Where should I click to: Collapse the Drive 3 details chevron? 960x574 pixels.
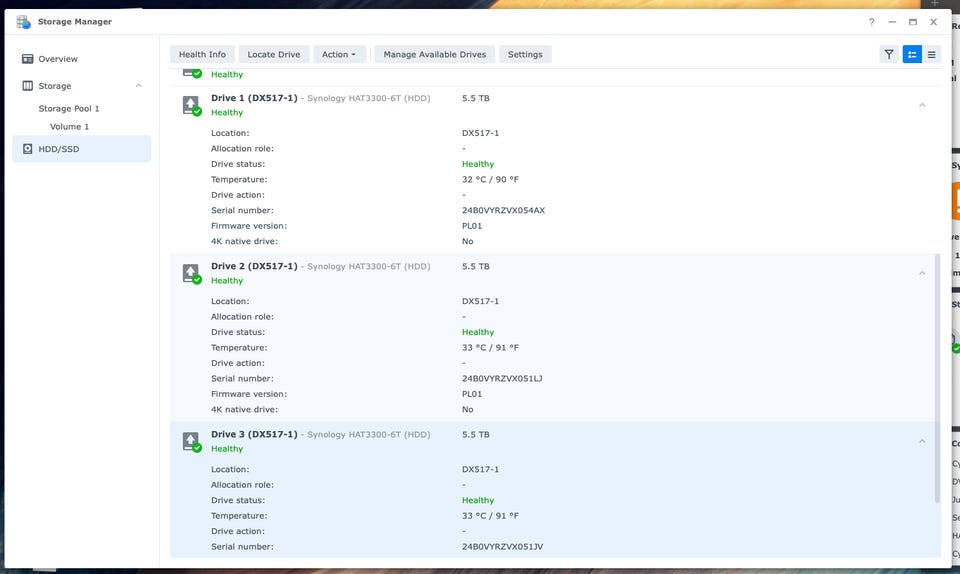coord(922,441)
